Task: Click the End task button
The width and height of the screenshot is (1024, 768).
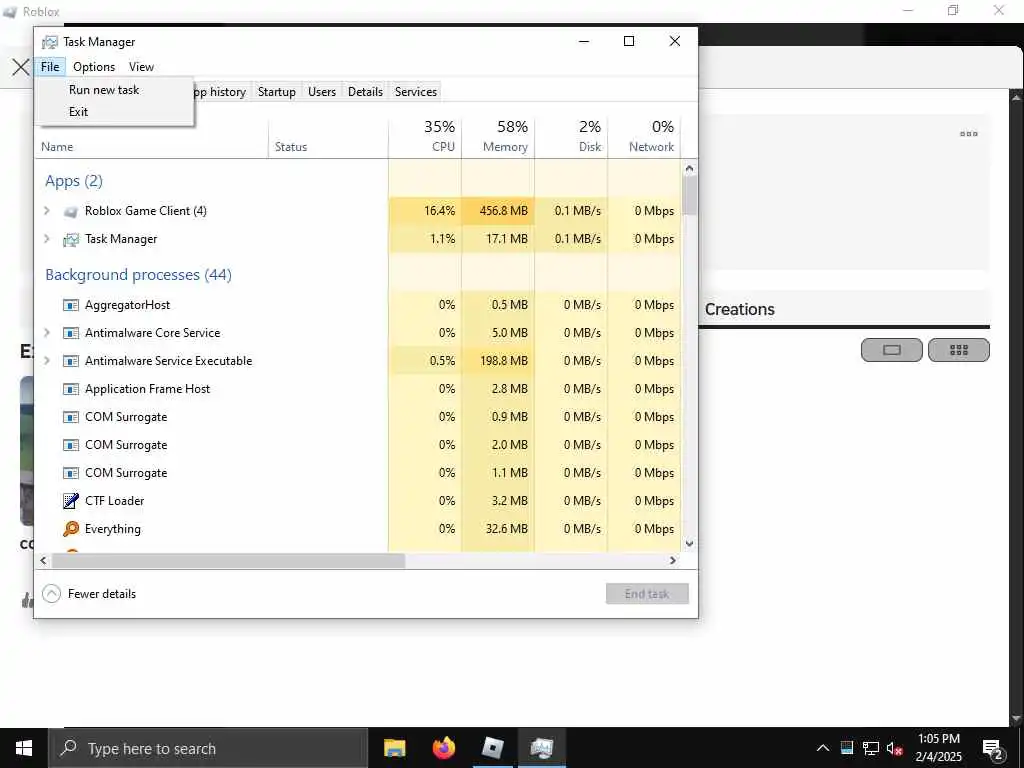Action: 647,594
